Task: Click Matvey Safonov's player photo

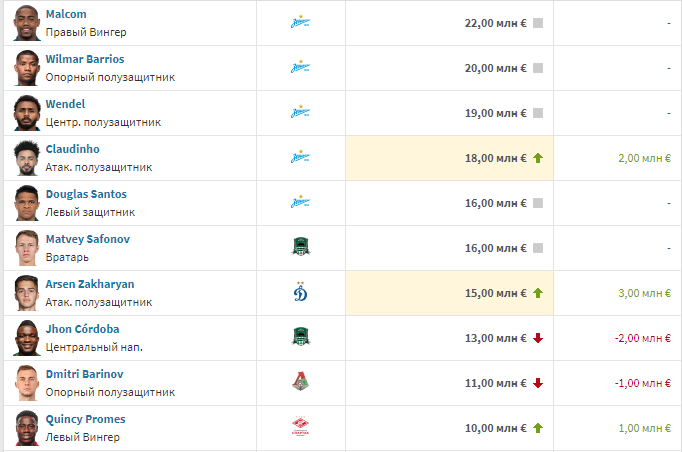Action: 26,248
